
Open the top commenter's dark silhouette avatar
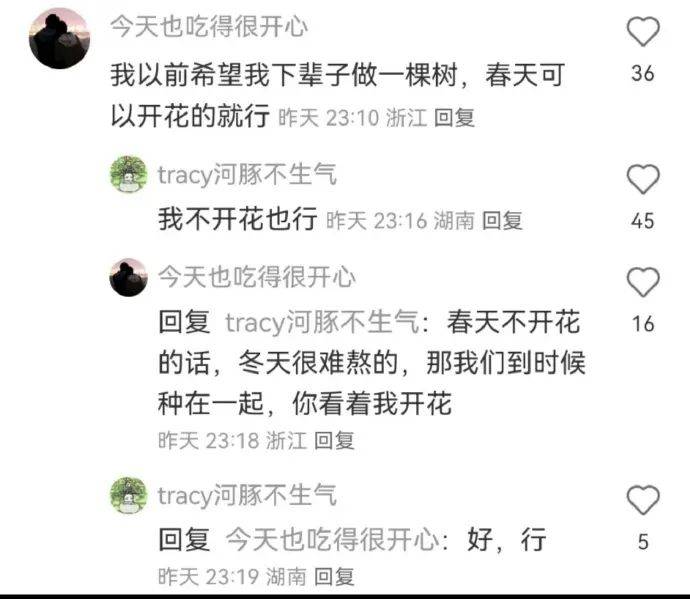(59, 38)
